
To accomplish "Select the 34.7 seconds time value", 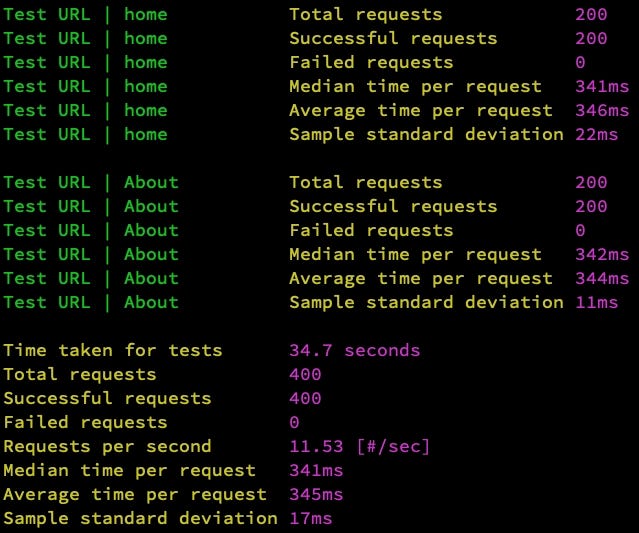I will (355, 350).
